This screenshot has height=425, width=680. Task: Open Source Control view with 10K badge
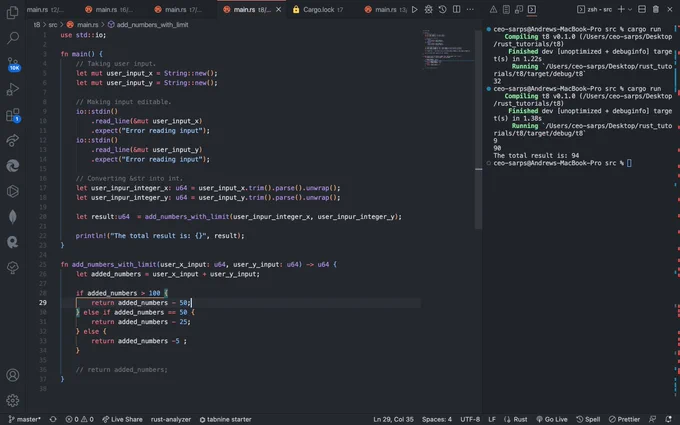point(13,64)
